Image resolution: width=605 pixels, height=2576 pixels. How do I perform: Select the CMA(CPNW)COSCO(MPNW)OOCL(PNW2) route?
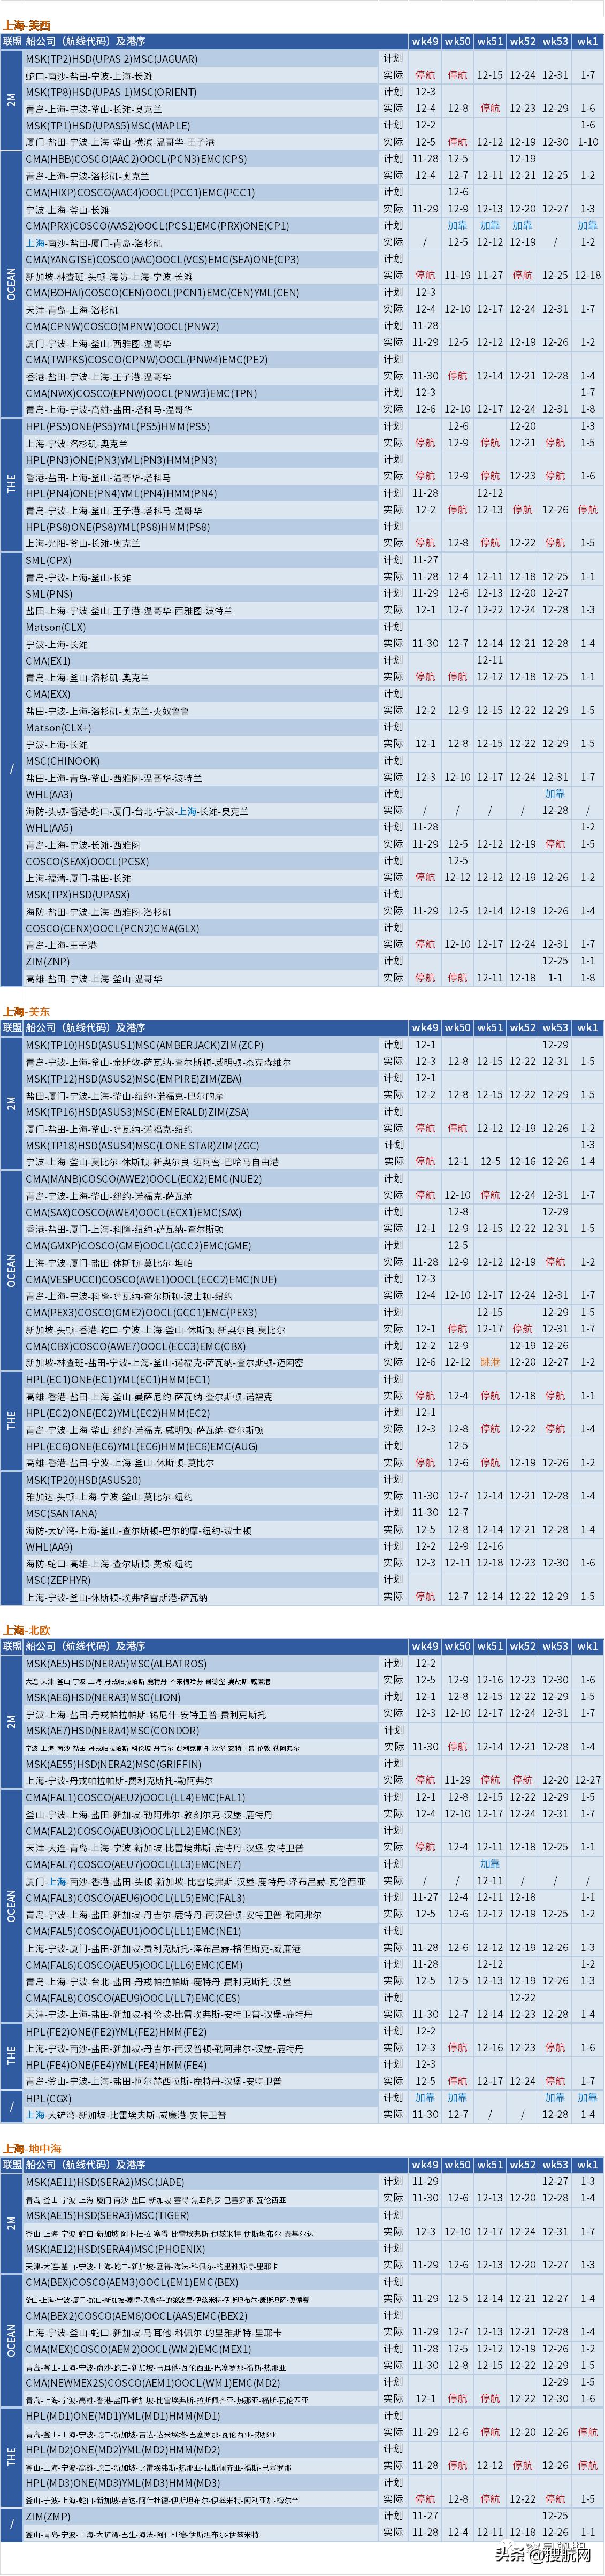[122, 326]
